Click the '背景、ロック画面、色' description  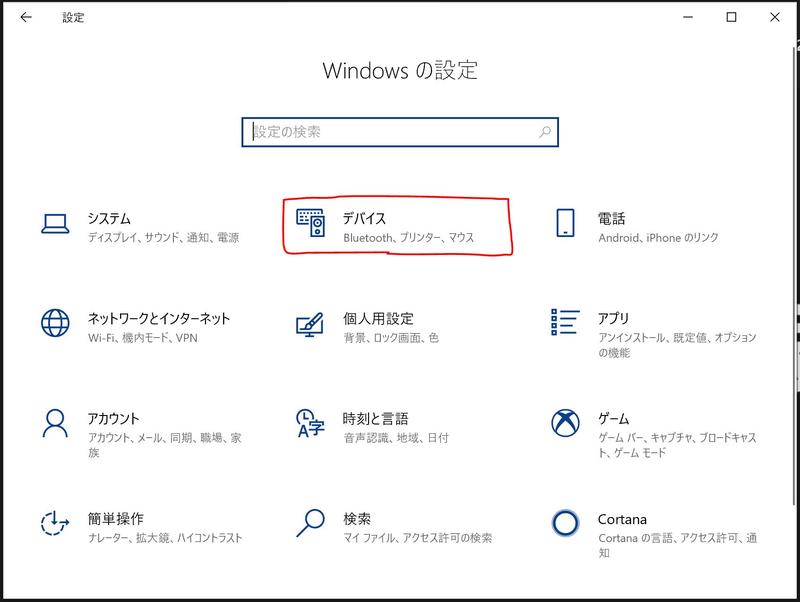[391, 338]
